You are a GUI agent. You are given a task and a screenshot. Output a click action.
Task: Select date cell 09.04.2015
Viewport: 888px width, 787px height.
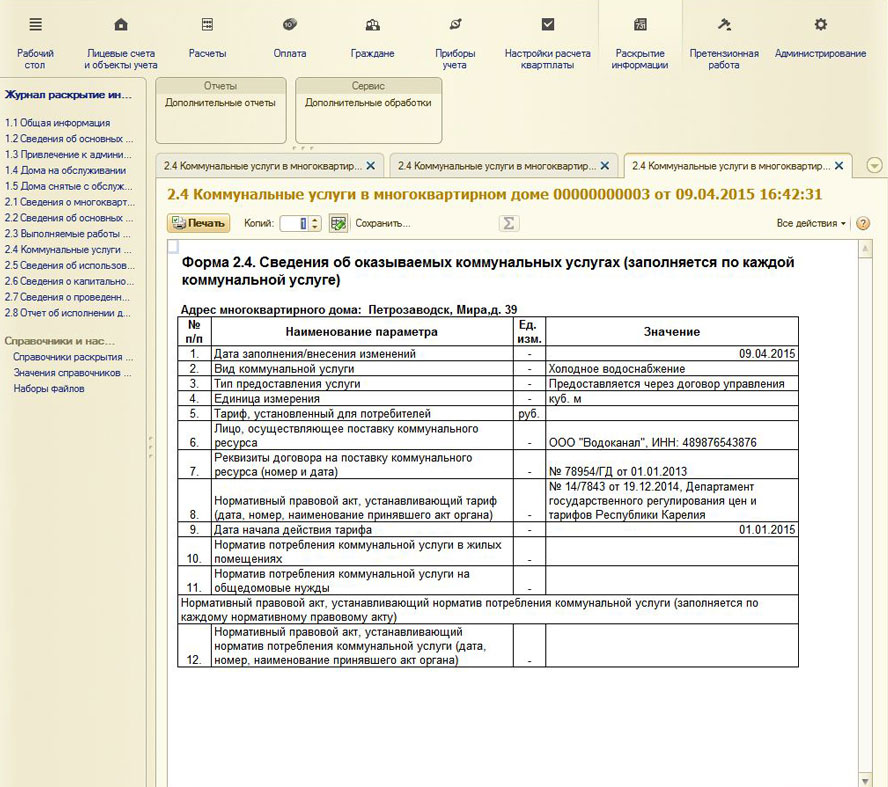point(672,354)
